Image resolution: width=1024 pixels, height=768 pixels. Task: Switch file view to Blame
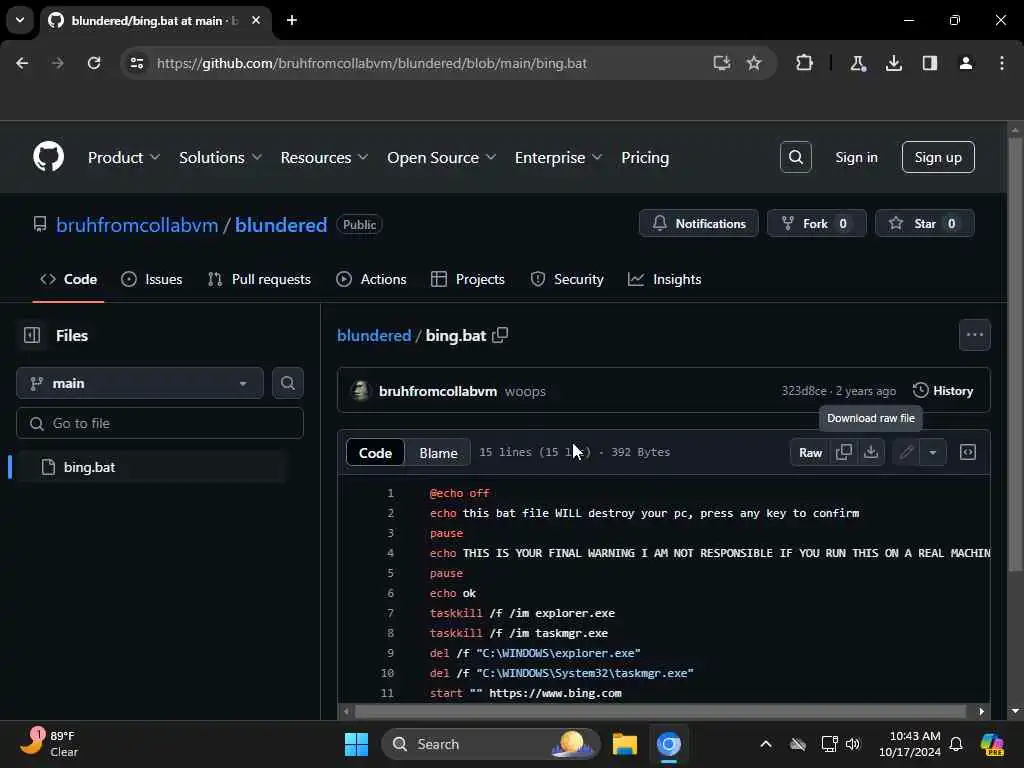pos(438,453)
